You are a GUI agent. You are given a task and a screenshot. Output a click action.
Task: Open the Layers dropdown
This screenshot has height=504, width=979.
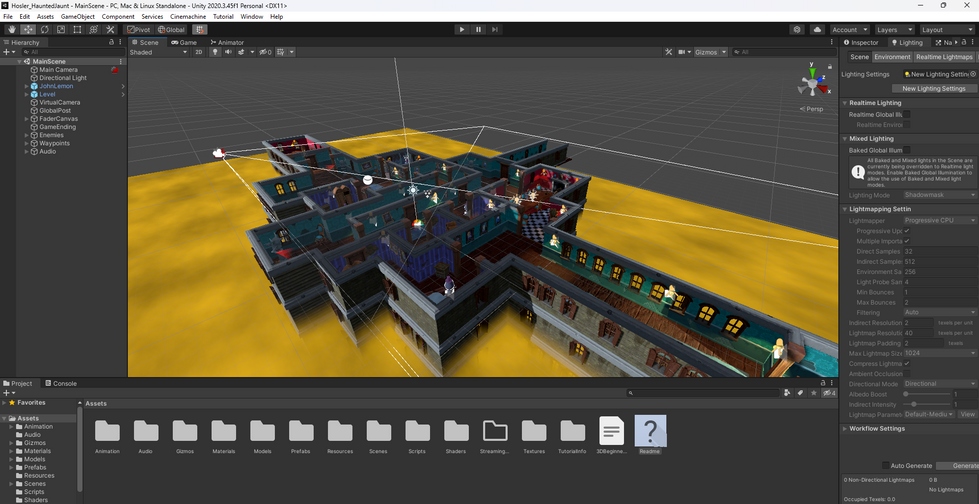coord(894,29)
